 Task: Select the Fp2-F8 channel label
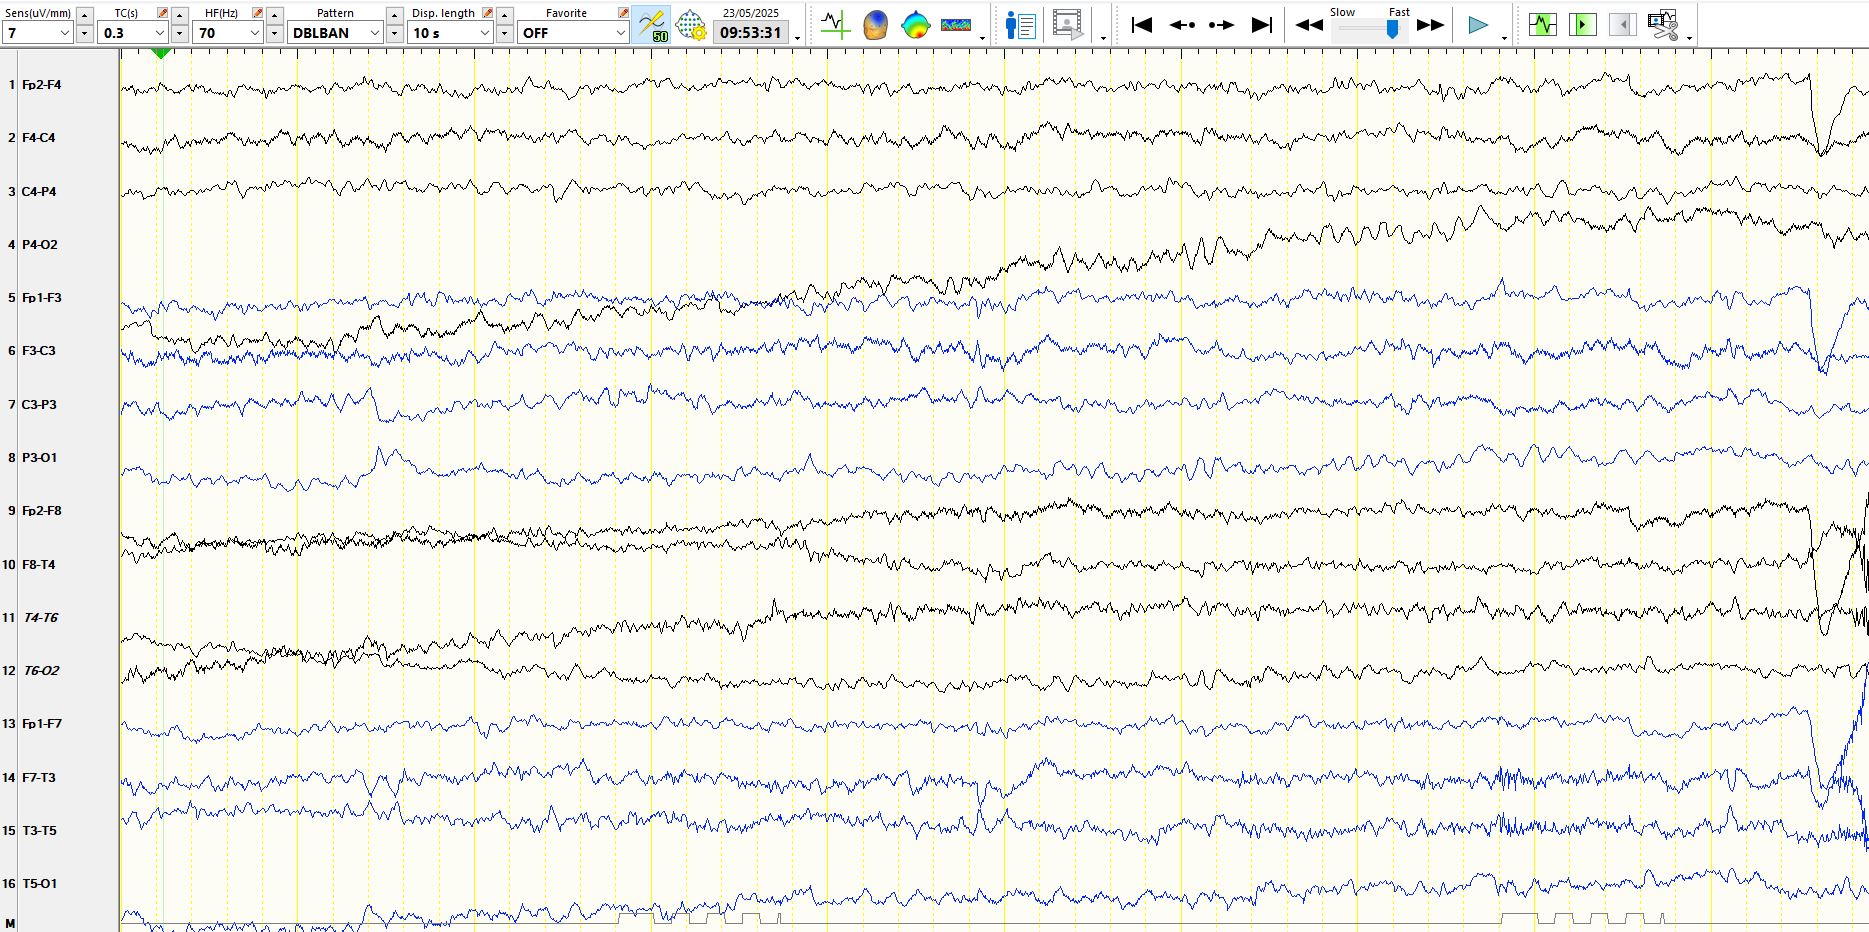pos(41,511)
